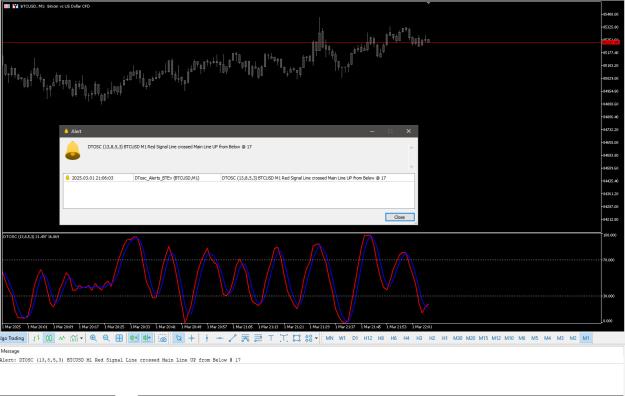Switch to M5 timeframe
This screenshot has width=625, height=396.
(x=535, y=338)
